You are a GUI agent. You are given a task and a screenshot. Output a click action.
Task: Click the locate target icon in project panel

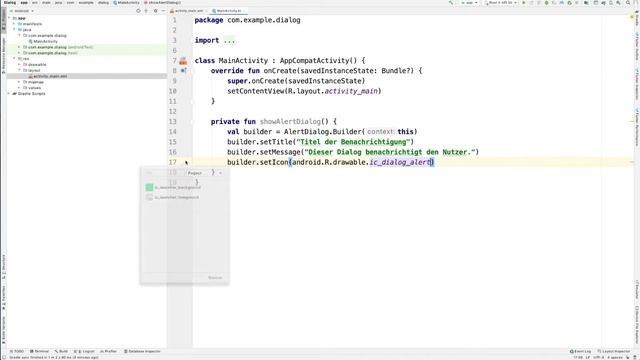click(x=138, y=11)
